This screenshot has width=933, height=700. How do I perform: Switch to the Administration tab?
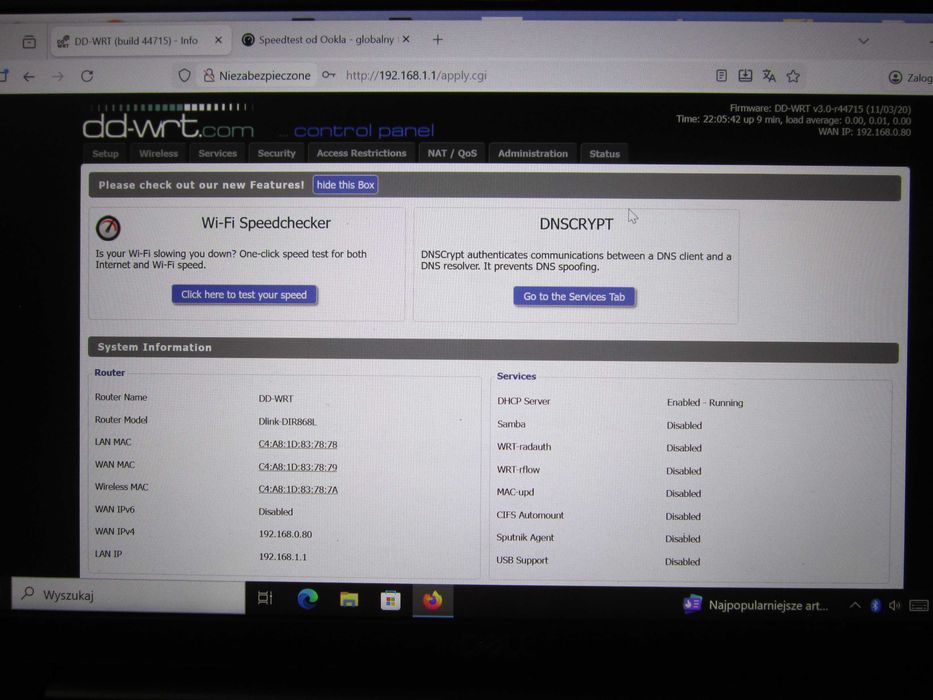(533, 154)
